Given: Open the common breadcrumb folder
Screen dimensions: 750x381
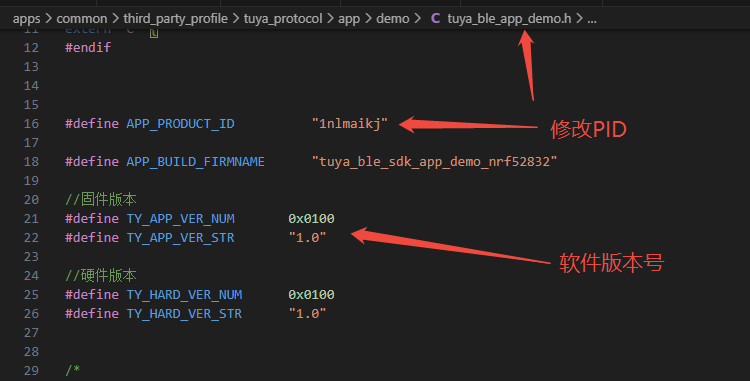Looking at the screenshot, I should pos(82,19).
